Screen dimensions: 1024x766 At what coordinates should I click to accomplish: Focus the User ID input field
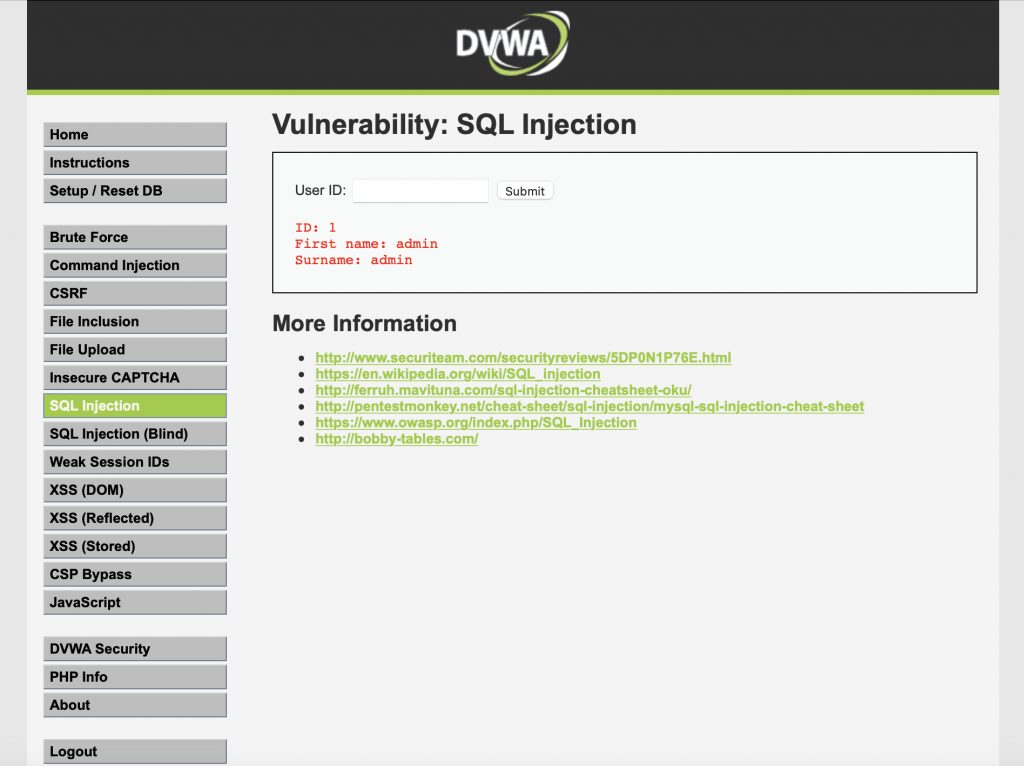[x=421, y=191]
